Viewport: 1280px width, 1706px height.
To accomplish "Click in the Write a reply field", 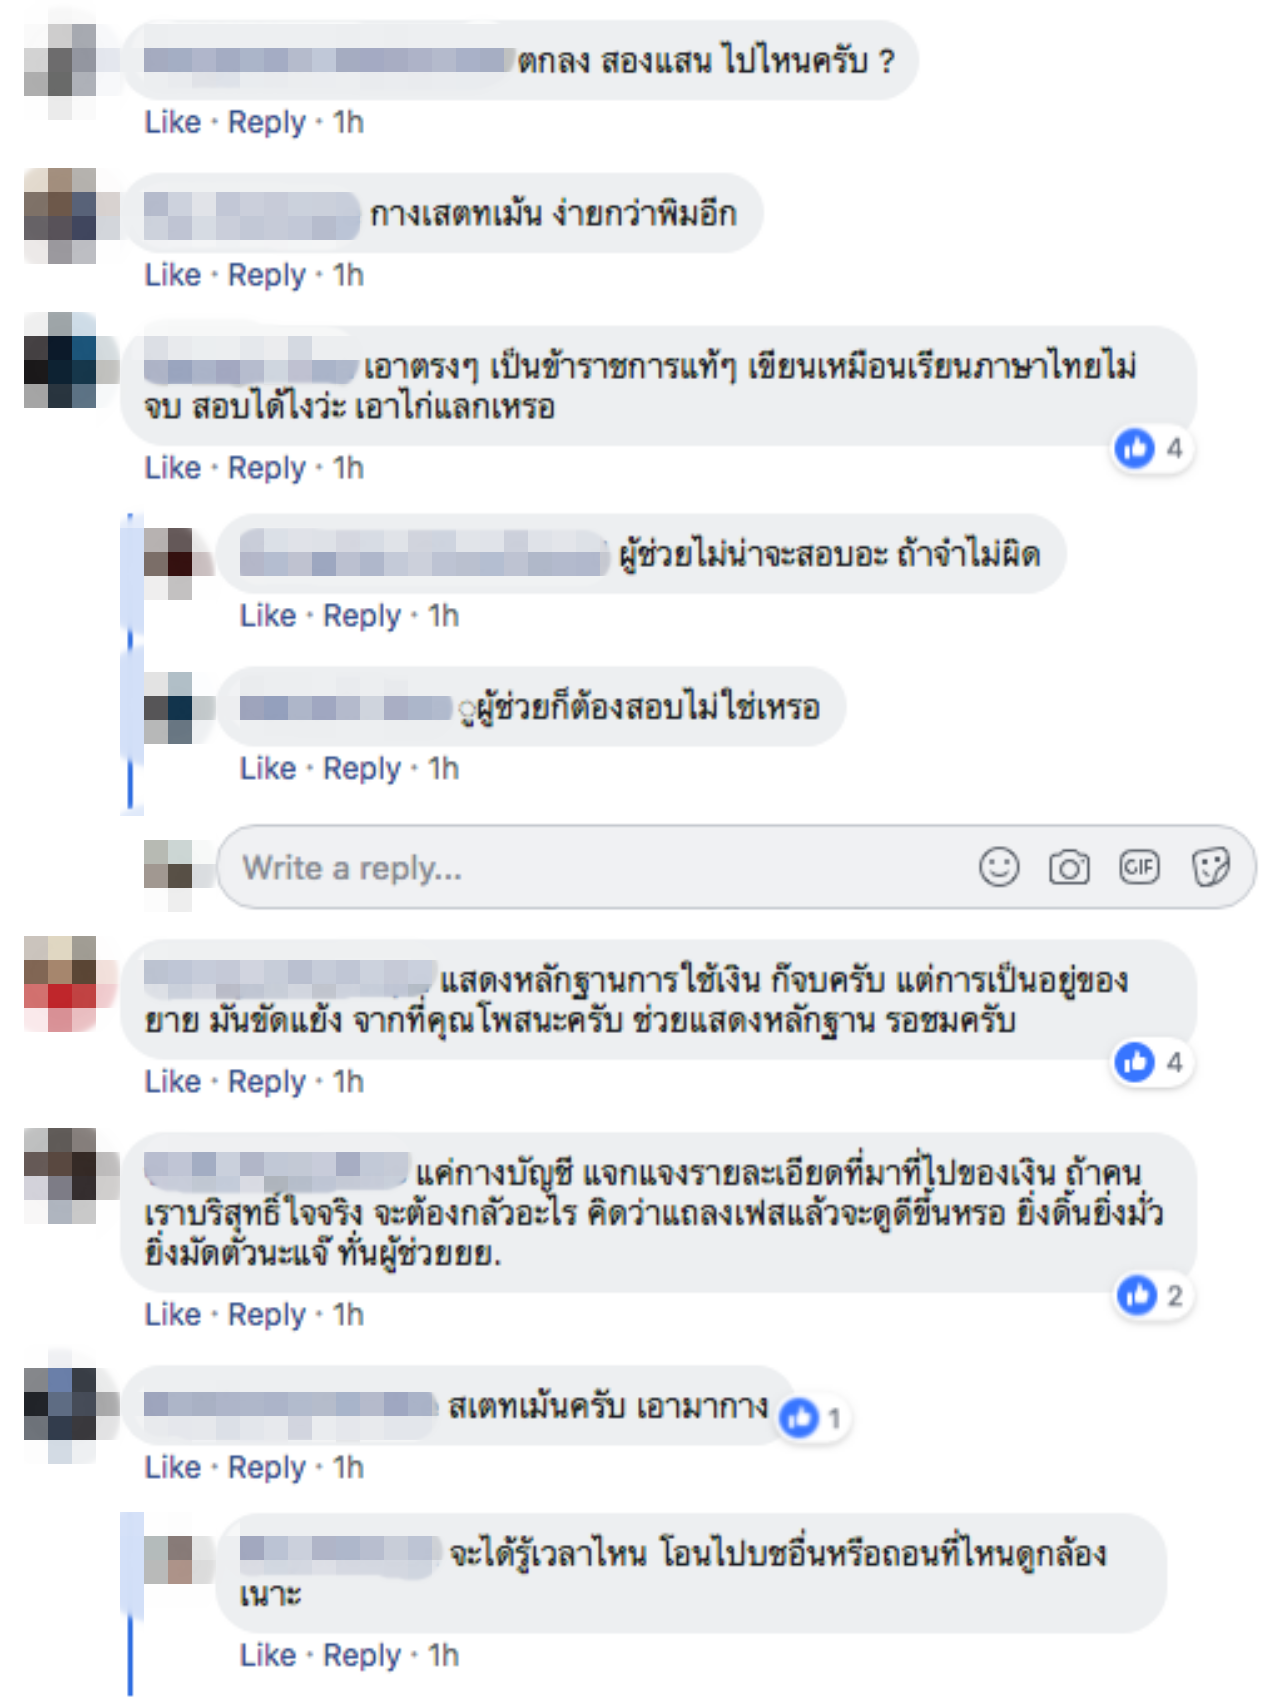I will coord(736,867).
